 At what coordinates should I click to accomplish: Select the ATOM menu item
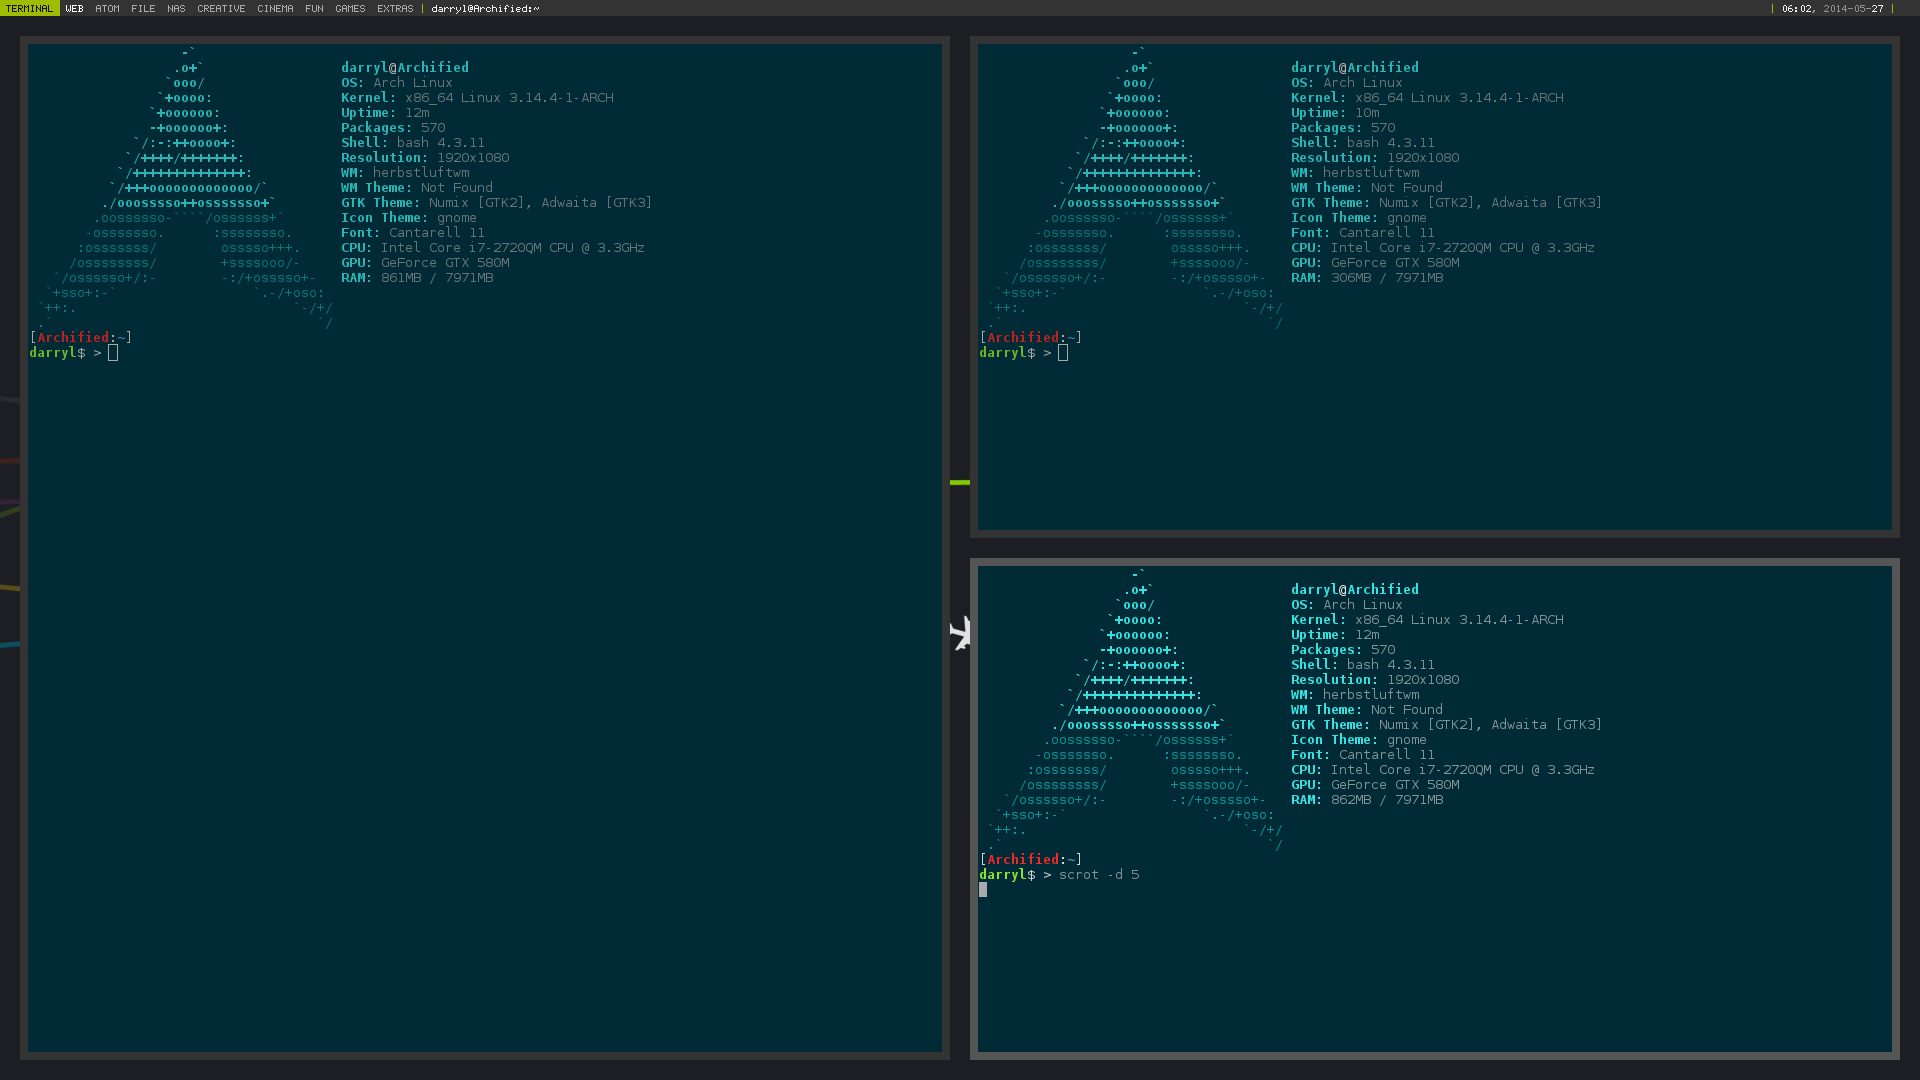(x=105, y=9)
